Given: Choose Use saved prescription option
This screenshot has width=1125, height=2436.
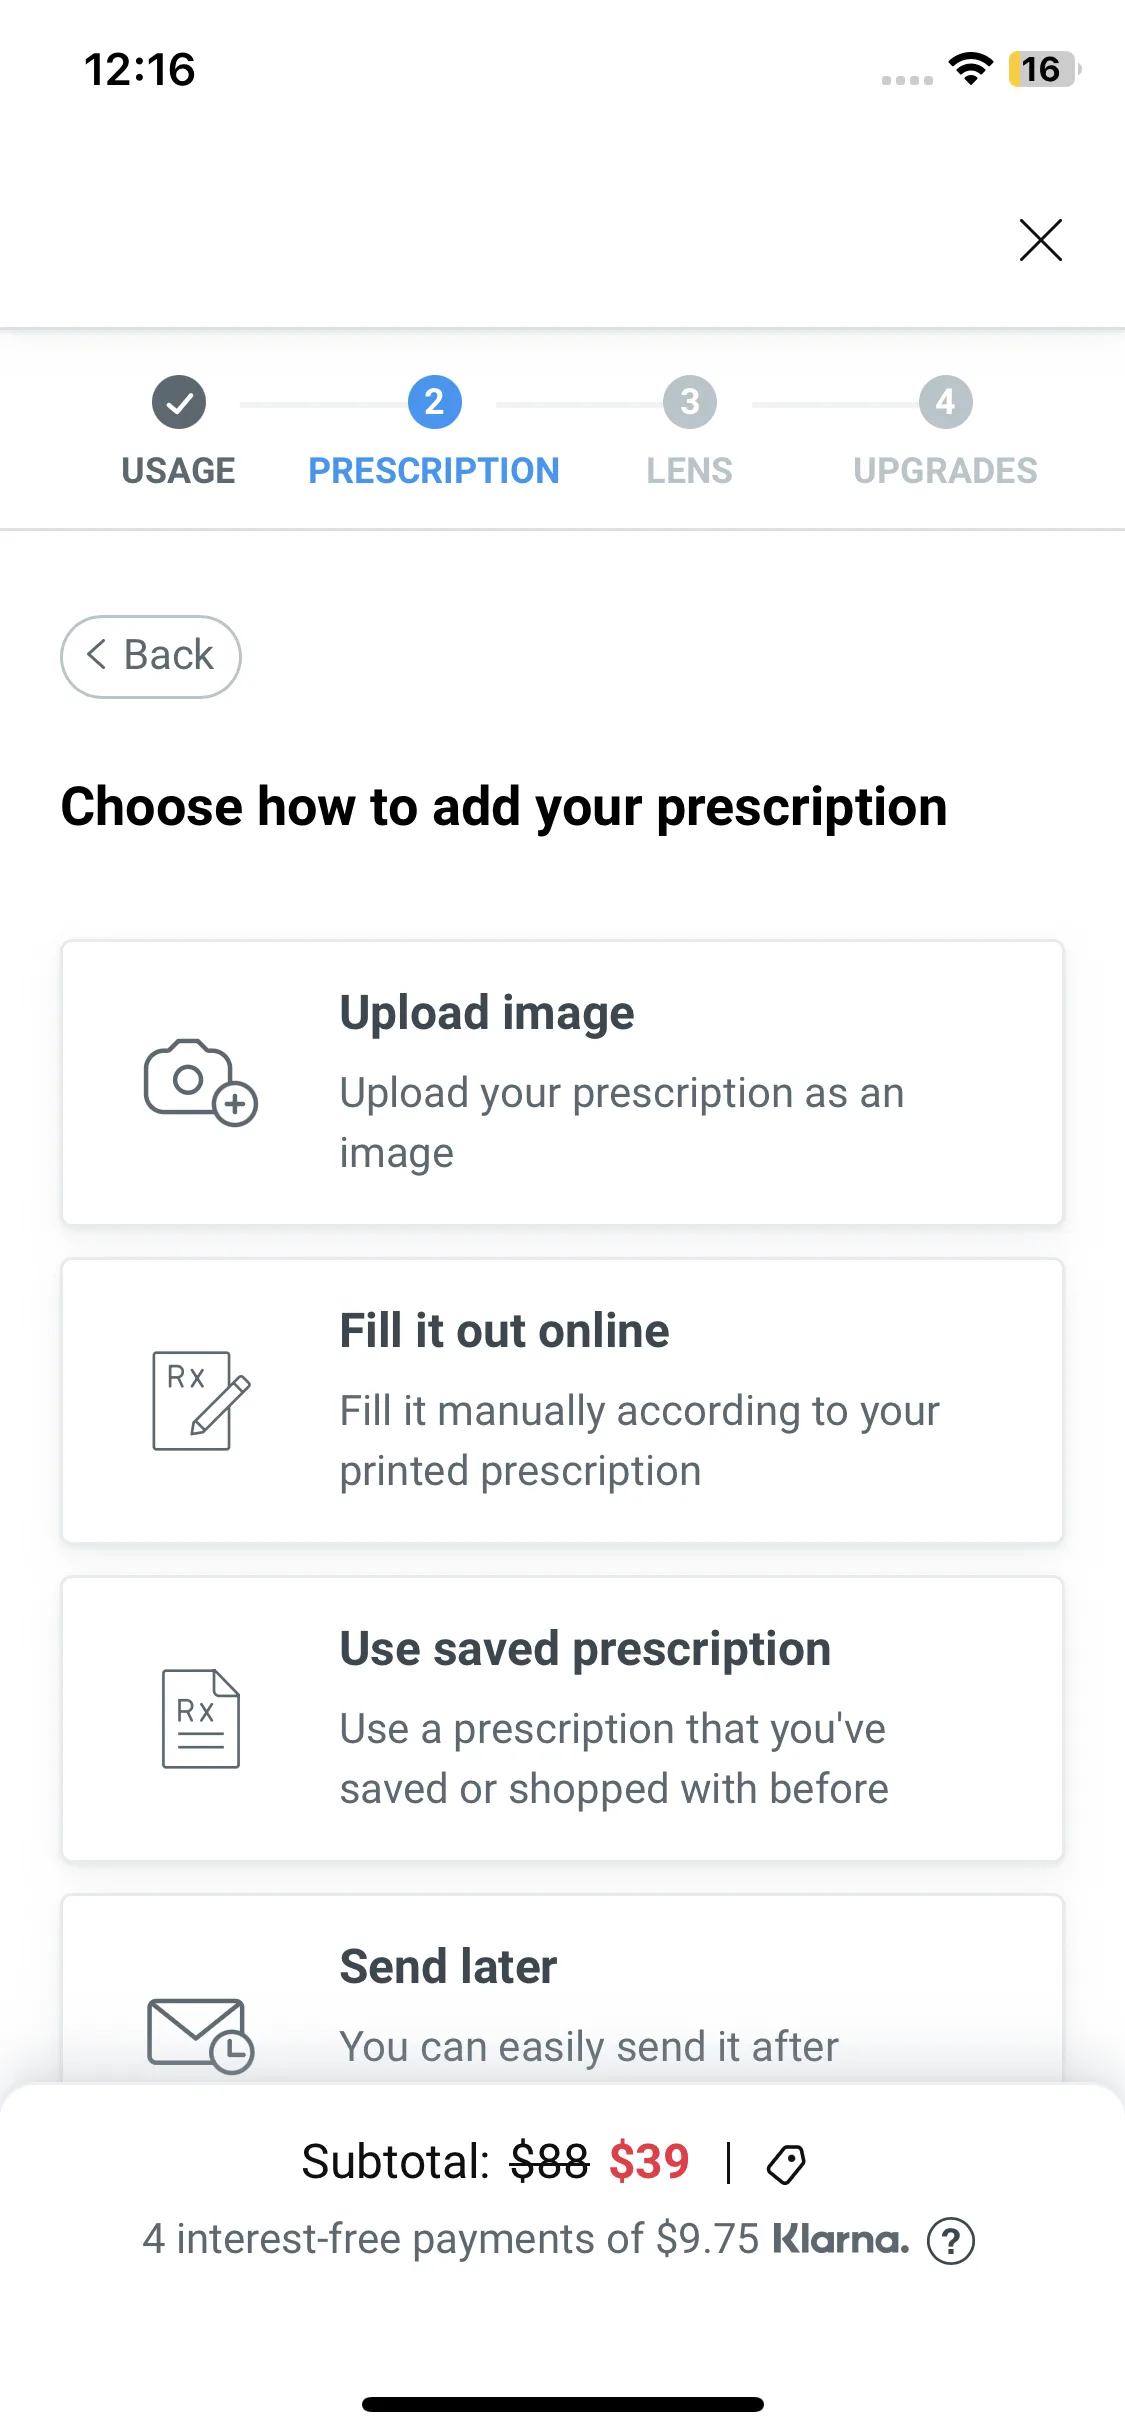Looking at the screenshot, I should pyautogui.click(x=585, y=1649).
